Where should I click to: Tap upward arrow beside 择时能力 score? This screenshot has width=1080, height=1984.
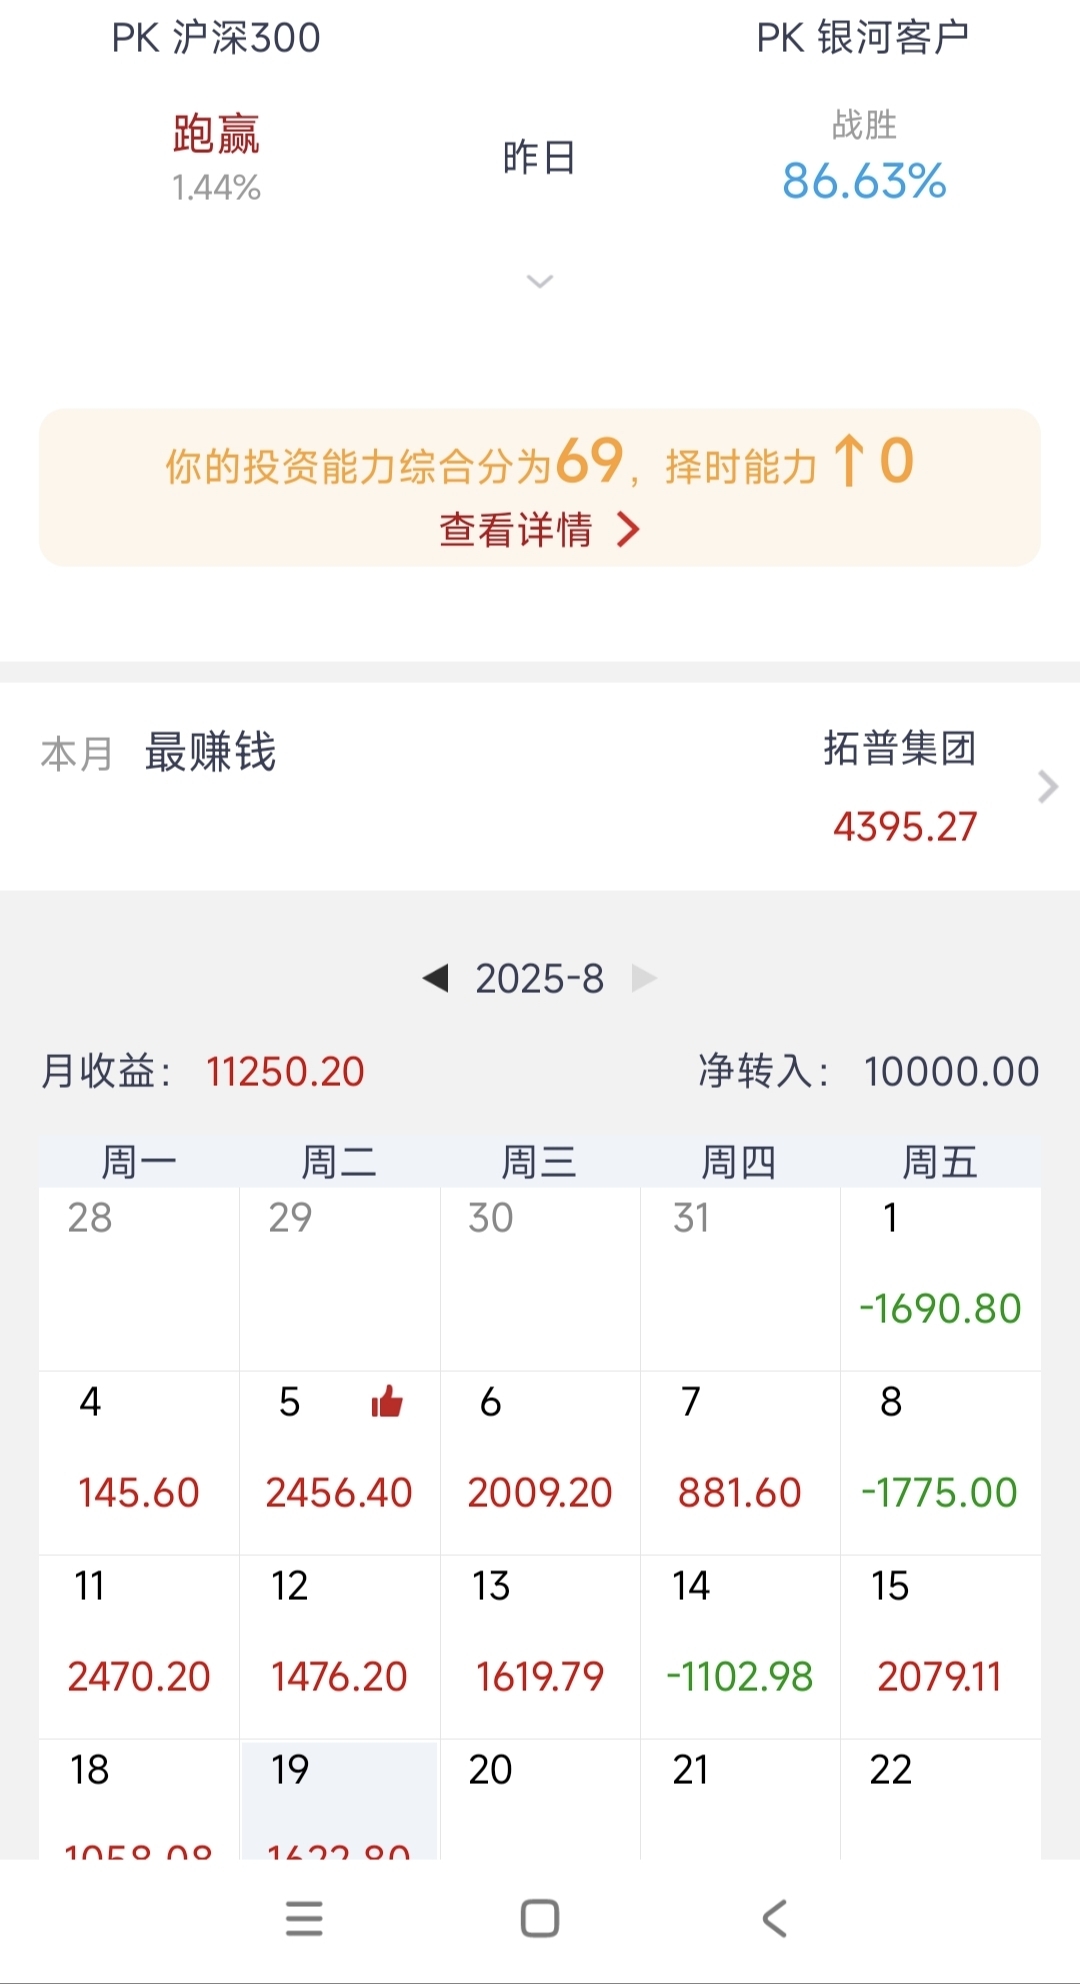pos(849,461)
